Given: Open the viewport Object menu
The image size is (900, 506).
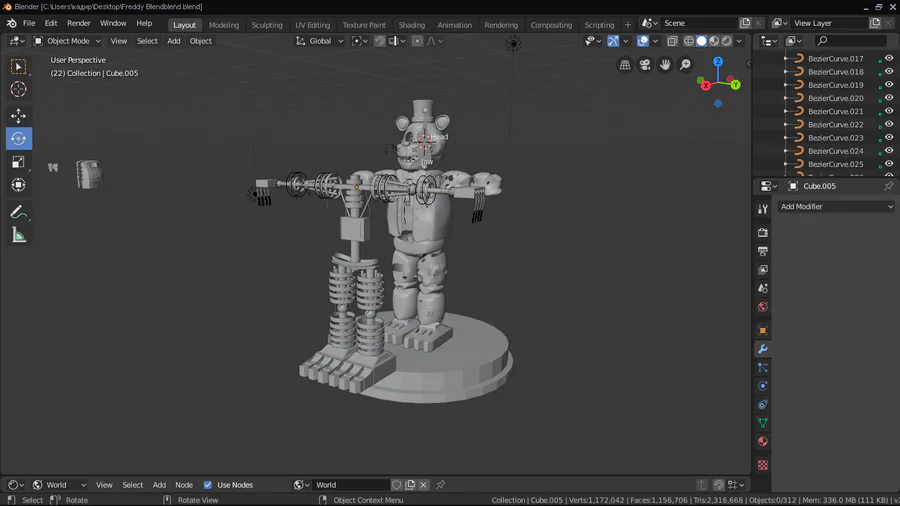Looking at the screenshot, I should [200, 41].
